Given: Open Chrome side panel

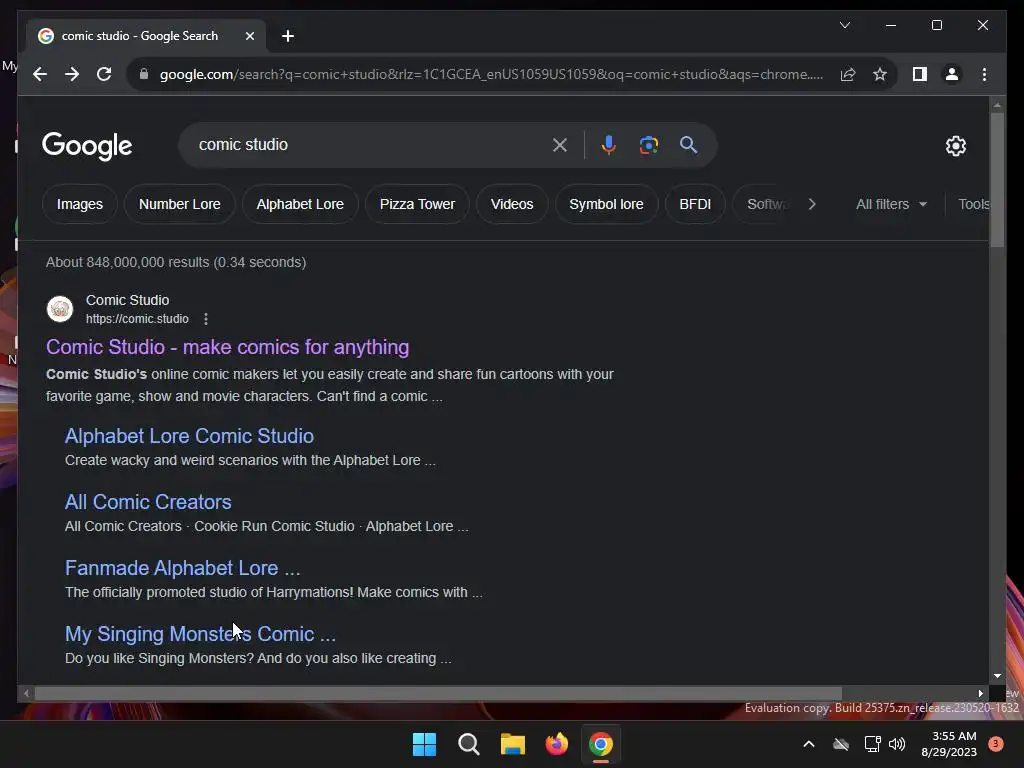Looking at the screenshot, I should (x=920, y=74).
